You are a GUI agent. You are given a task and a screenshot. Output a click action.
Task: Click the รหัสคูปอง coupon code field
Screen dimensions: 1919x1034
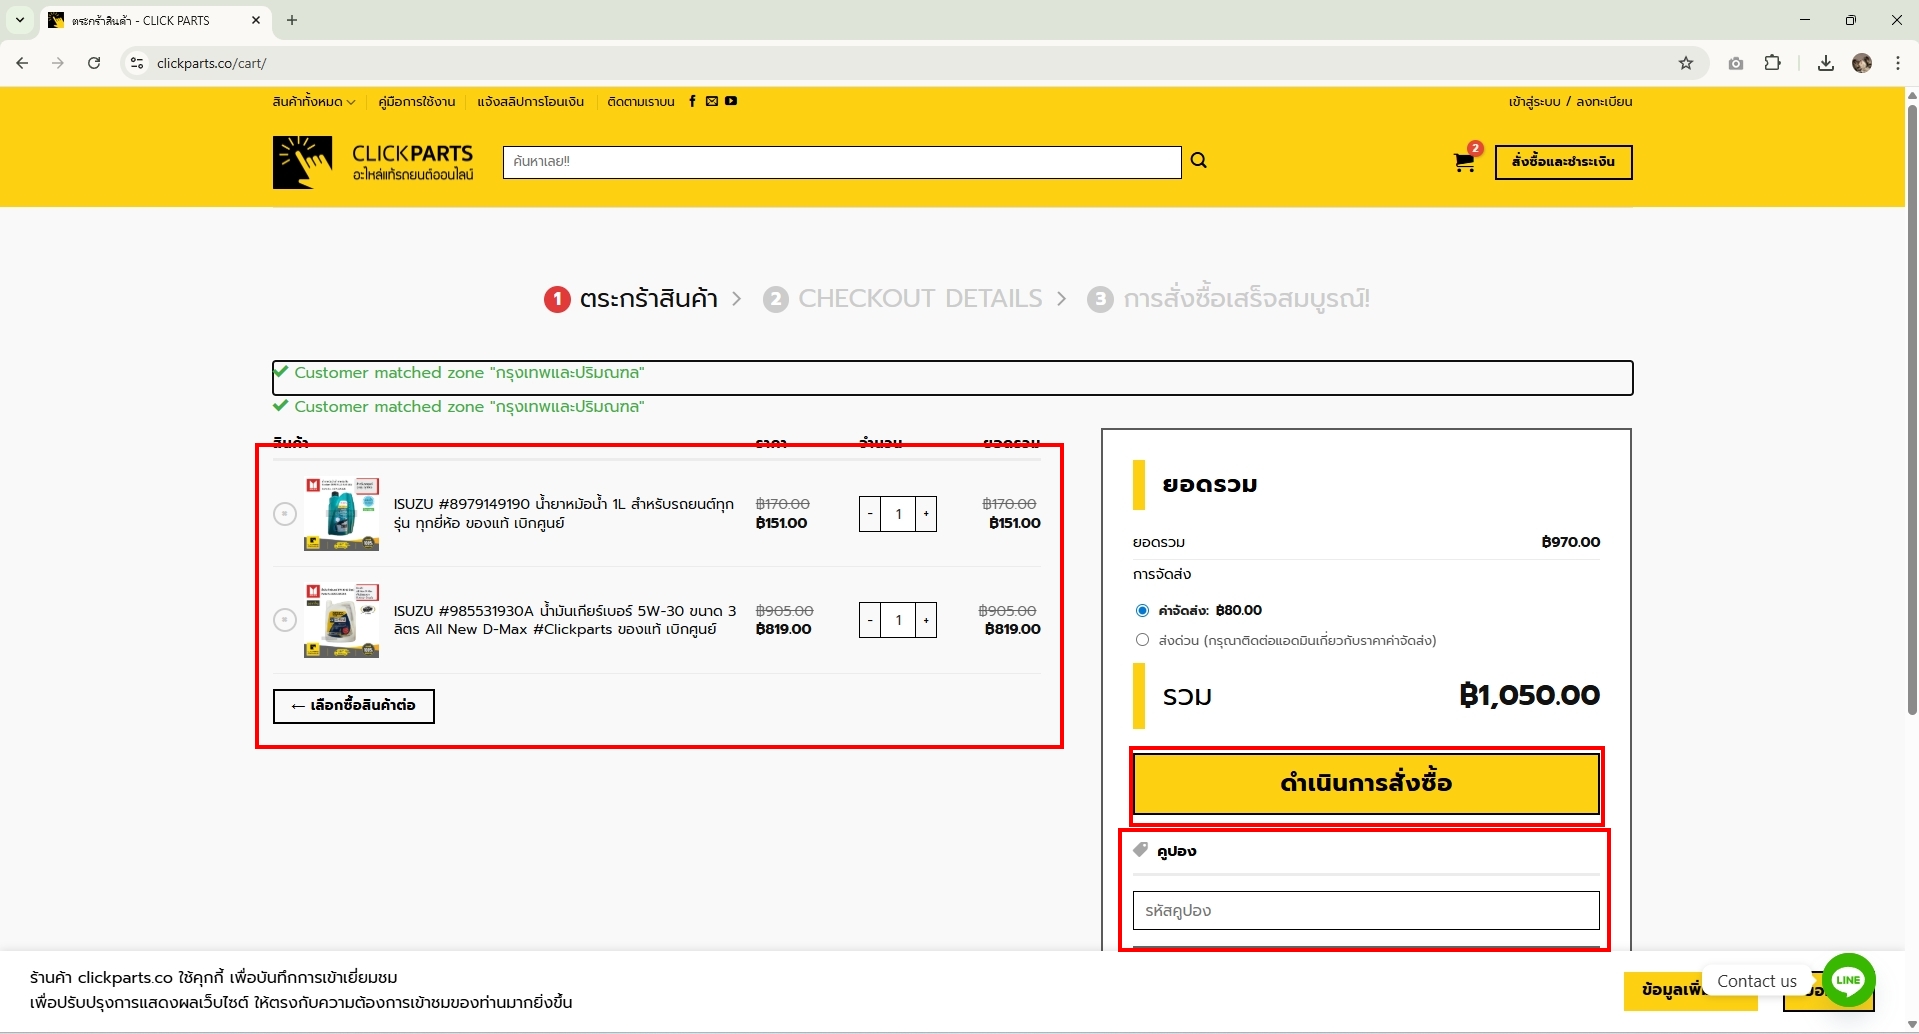point(1366,911)
